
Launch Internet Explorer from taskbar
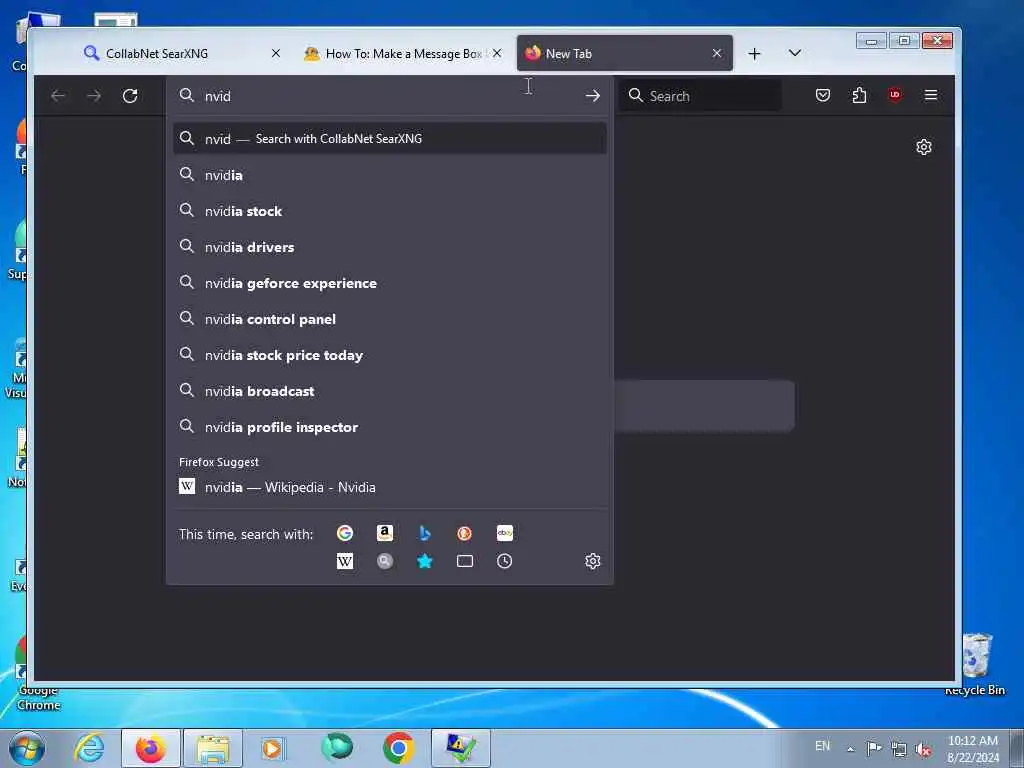click(89, 748)
